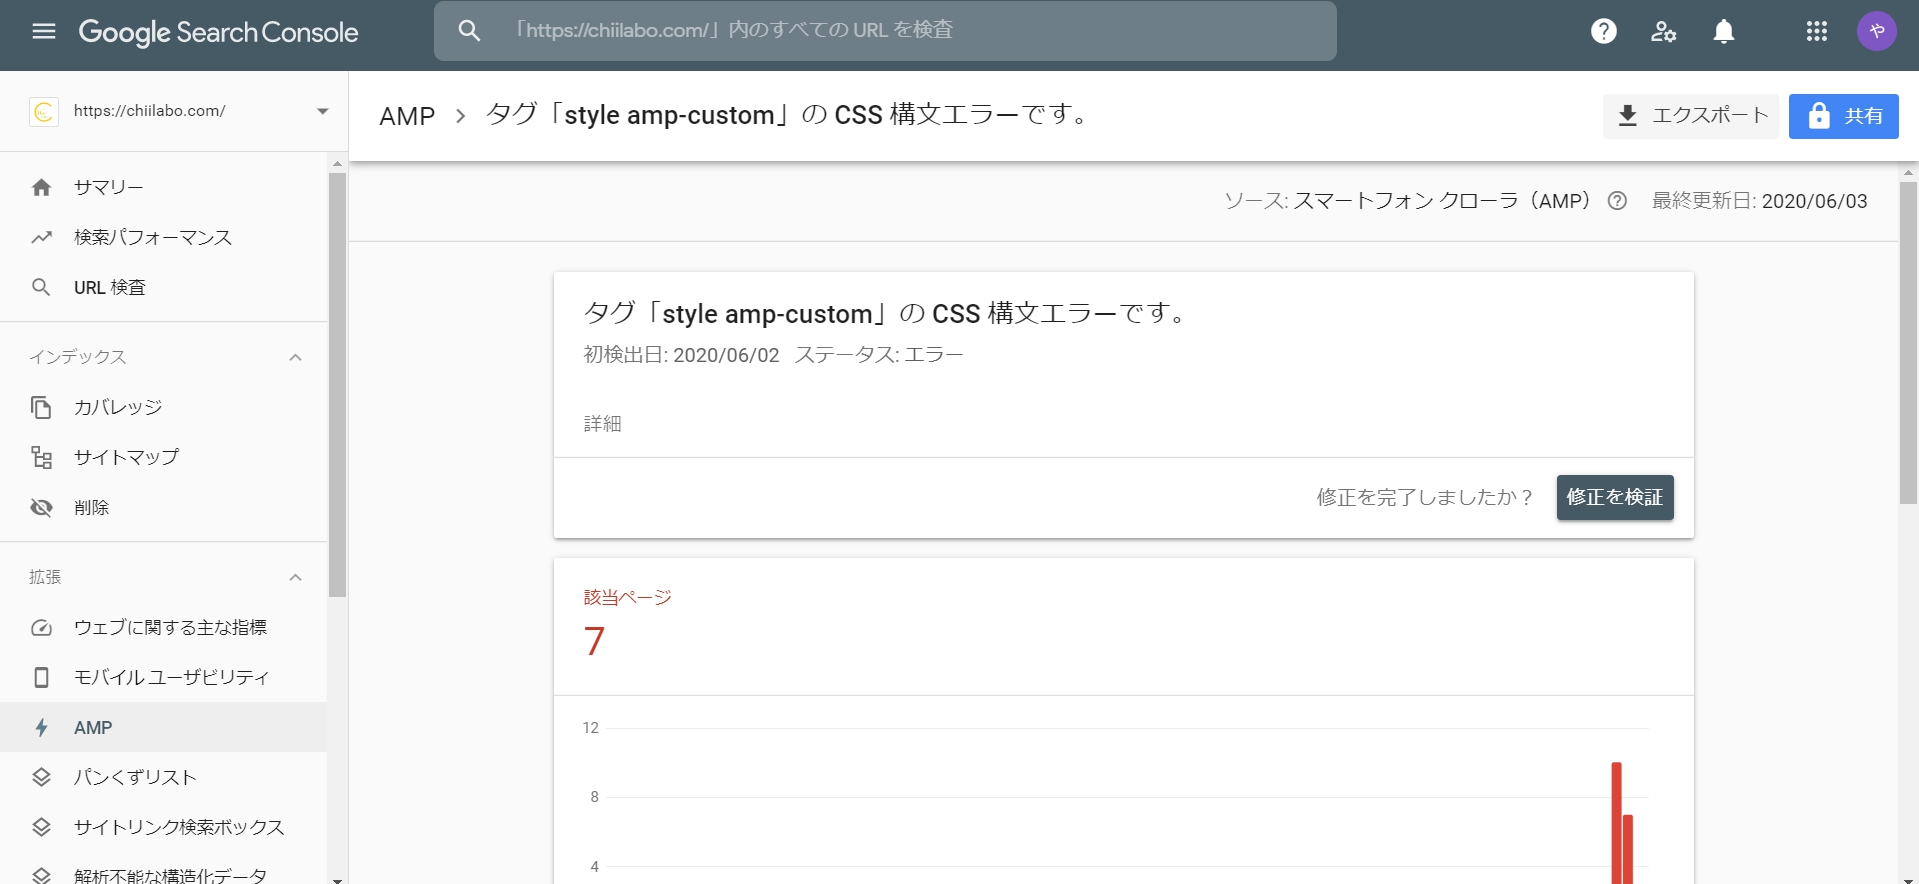1919x884 pixels.
Task: Click the sidebar scroll up arrow
Action: [338, 163]
